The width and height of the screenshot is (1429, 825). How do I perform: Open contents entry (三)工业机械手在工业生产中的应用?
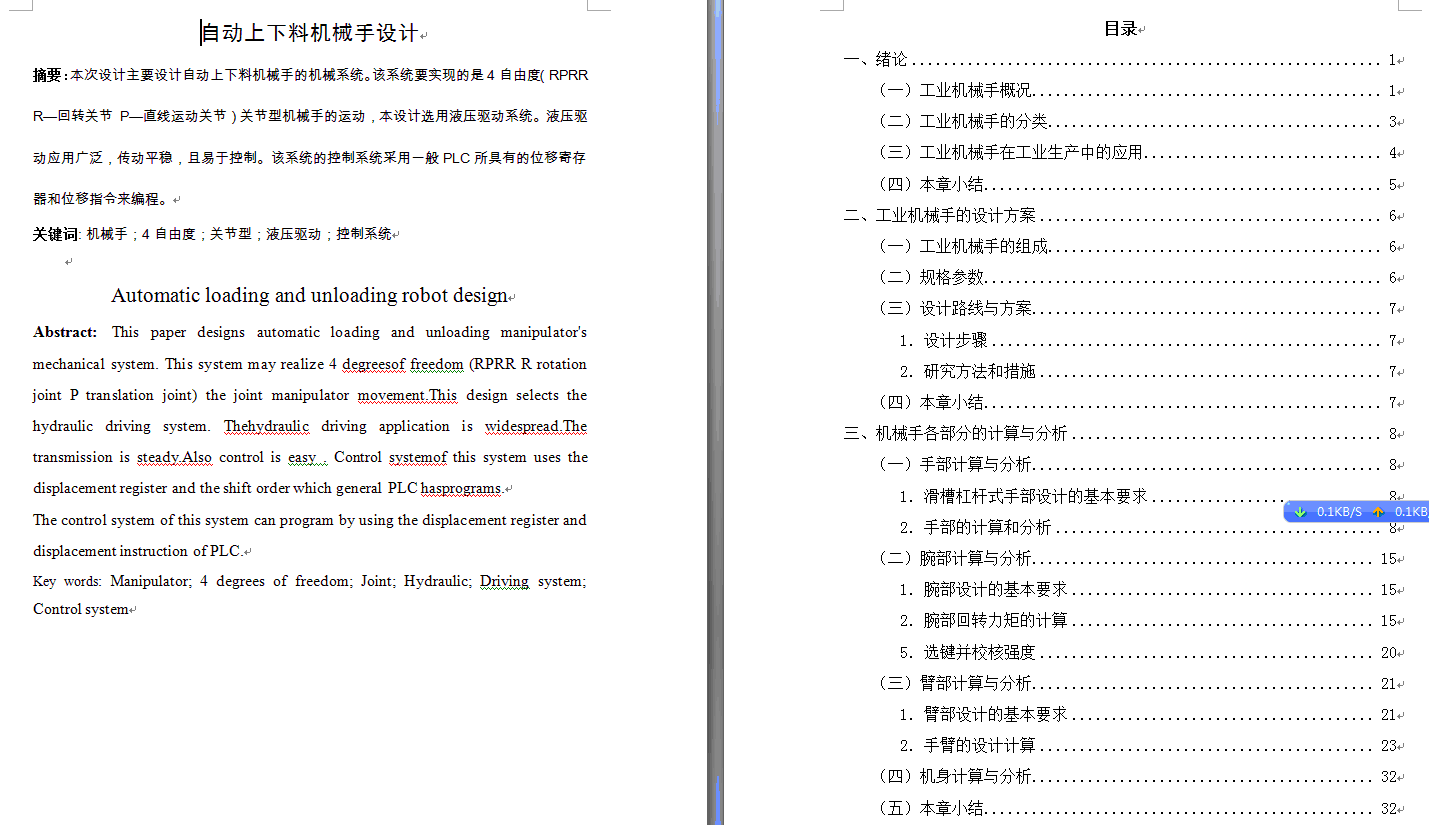(x=1137, y=153)
